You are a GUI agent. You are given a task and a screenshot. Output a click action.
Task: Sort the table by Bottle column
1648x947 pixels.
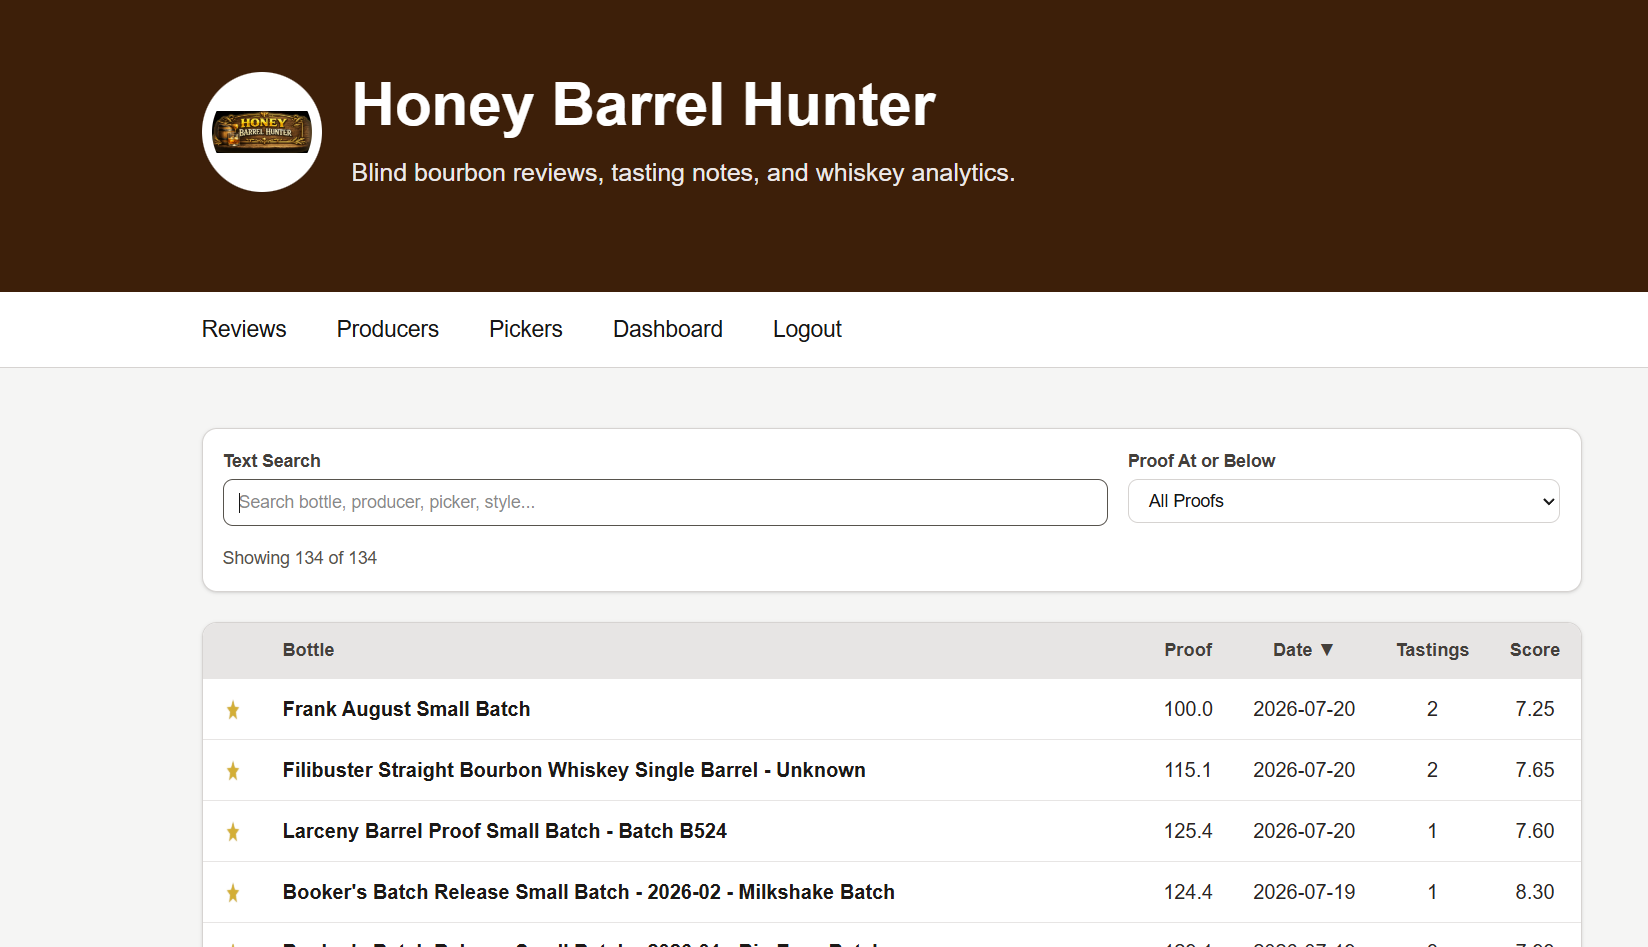pos(308,650)
